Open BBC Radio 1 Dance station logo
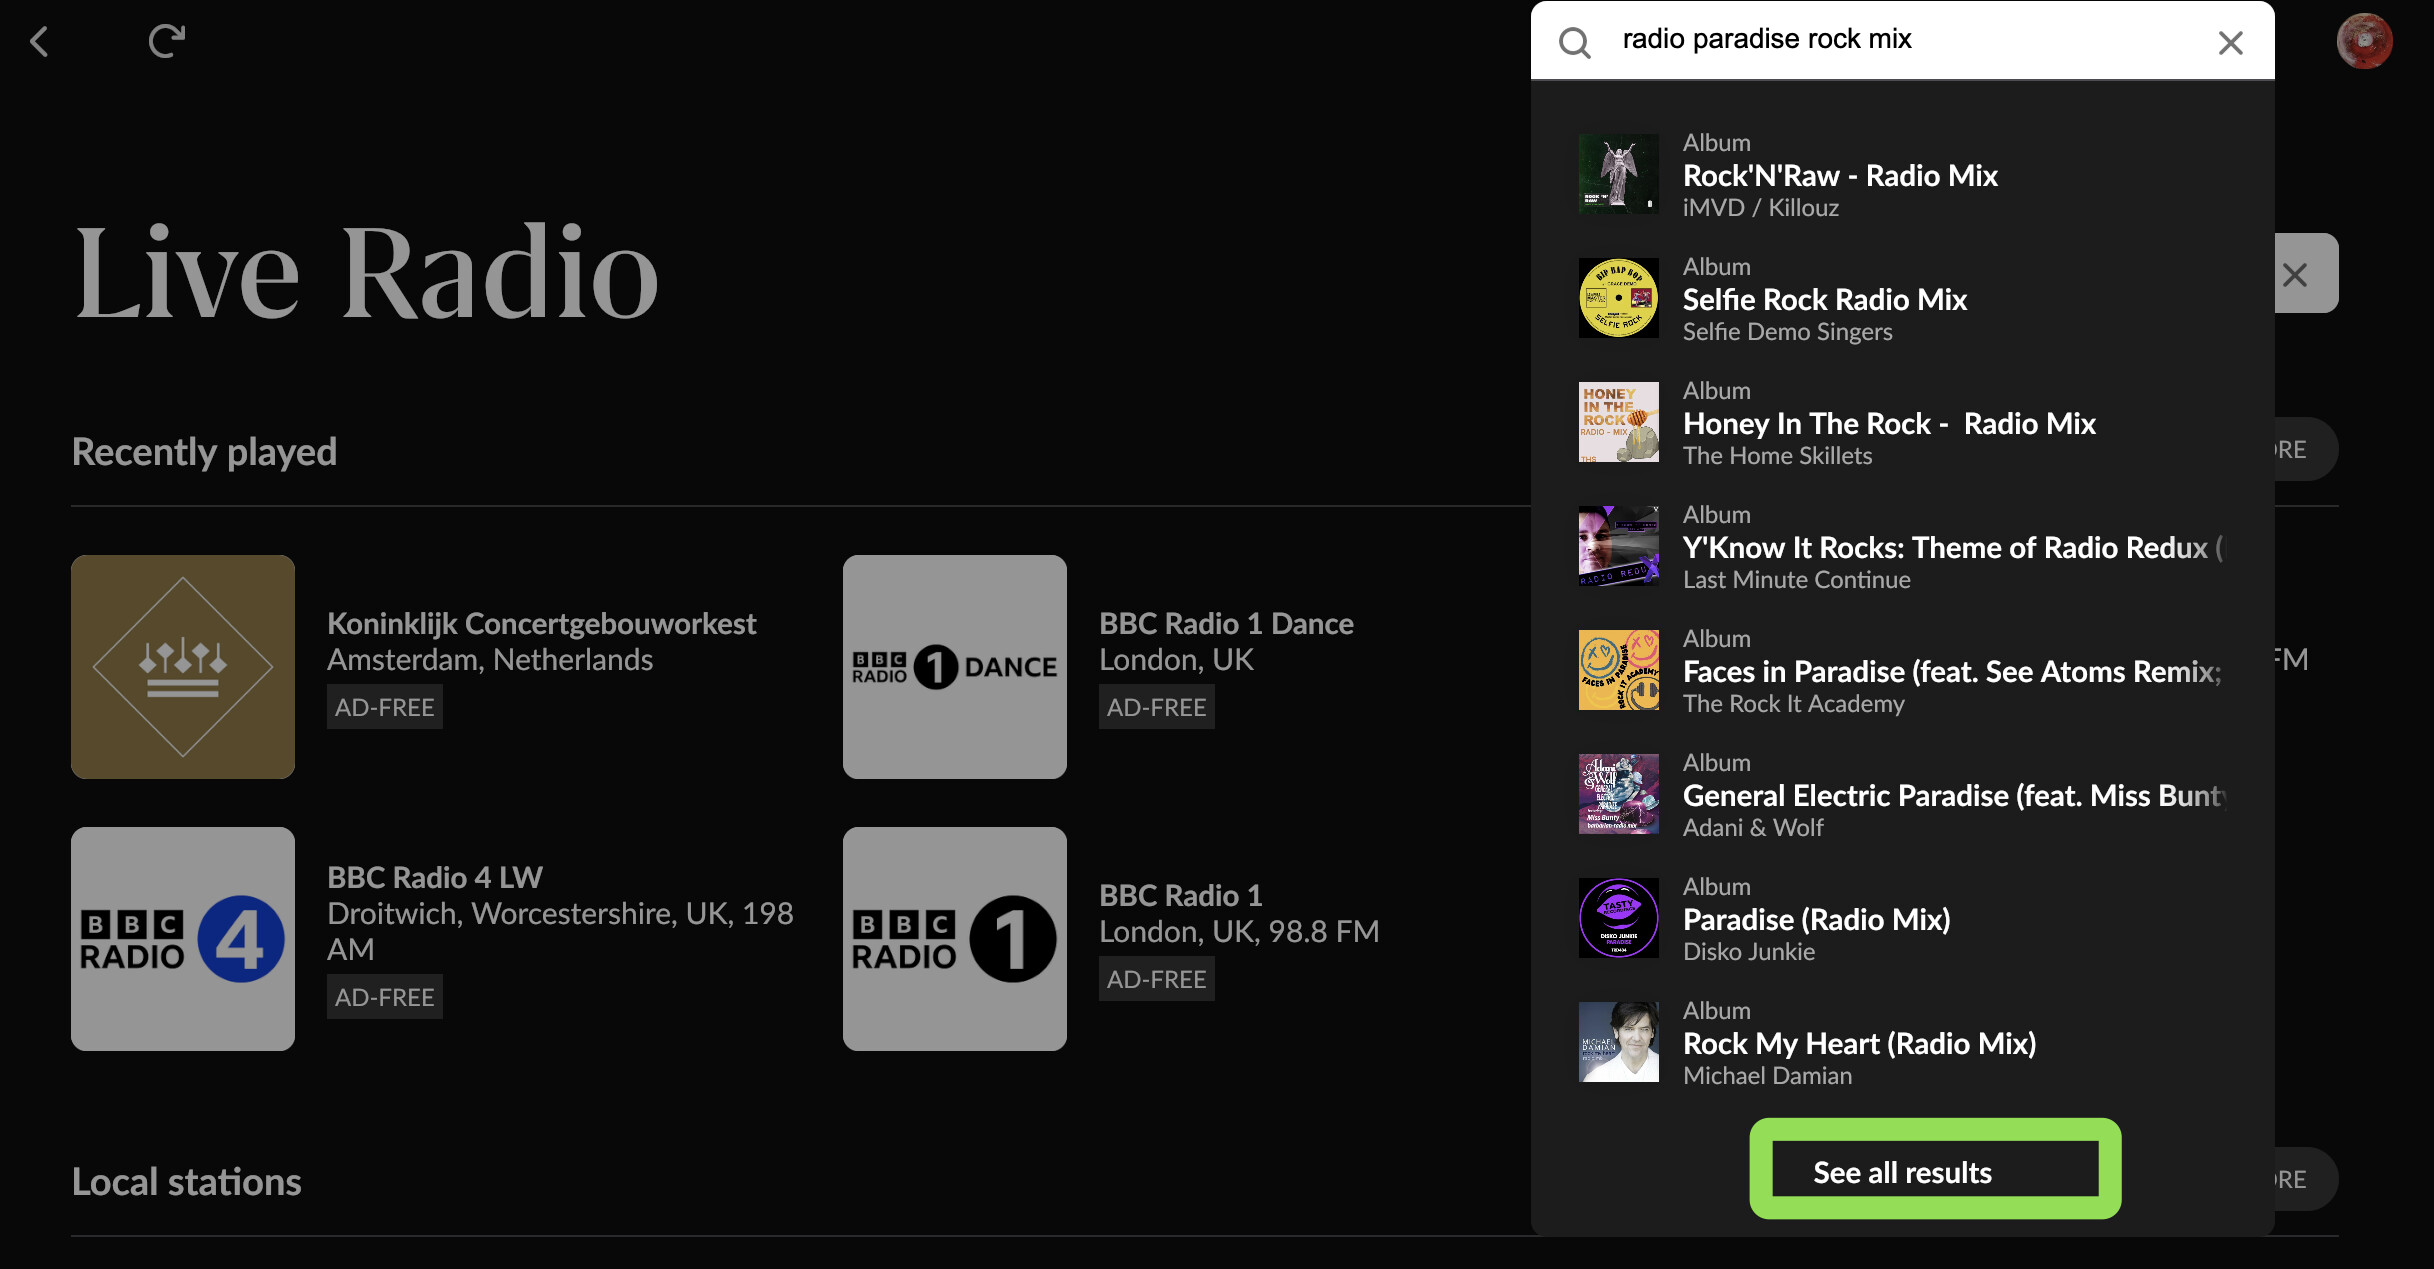The height and width of the screenshot is (1269, 2434). [x=955, y=667]
